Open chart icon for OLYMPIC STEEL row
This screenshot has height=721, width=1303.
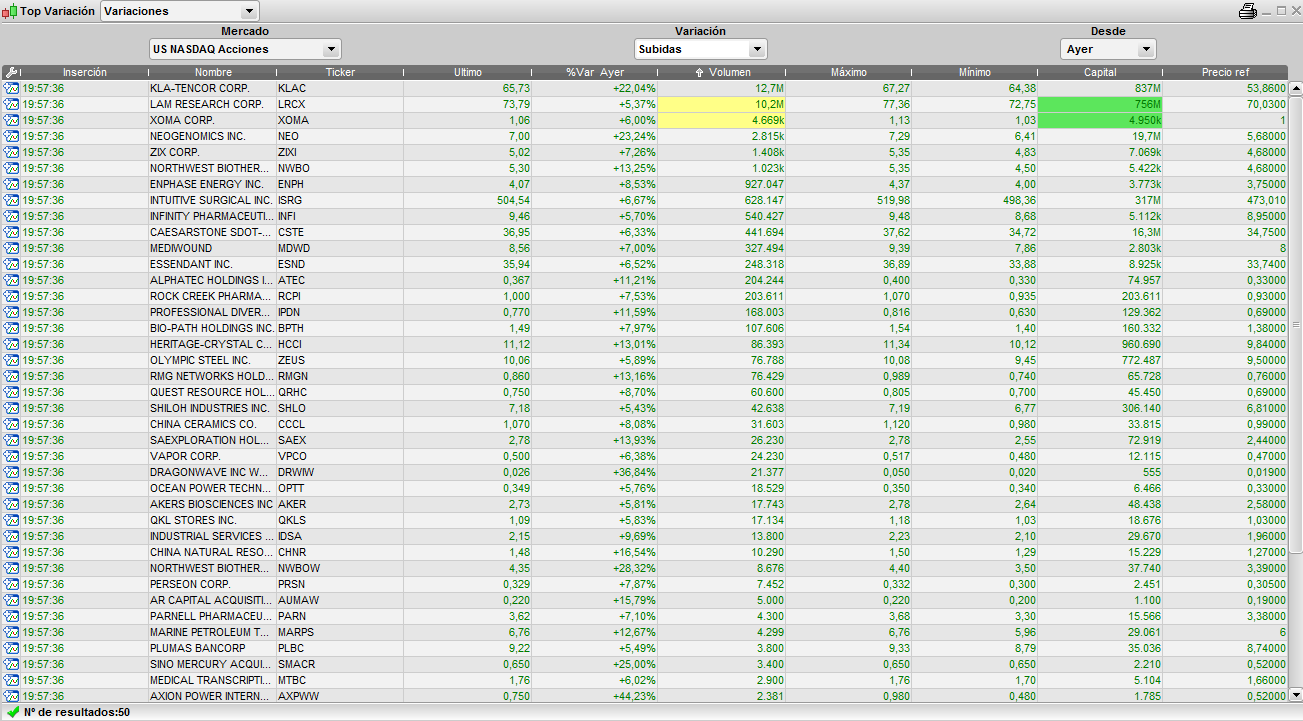tap(11, 360)
